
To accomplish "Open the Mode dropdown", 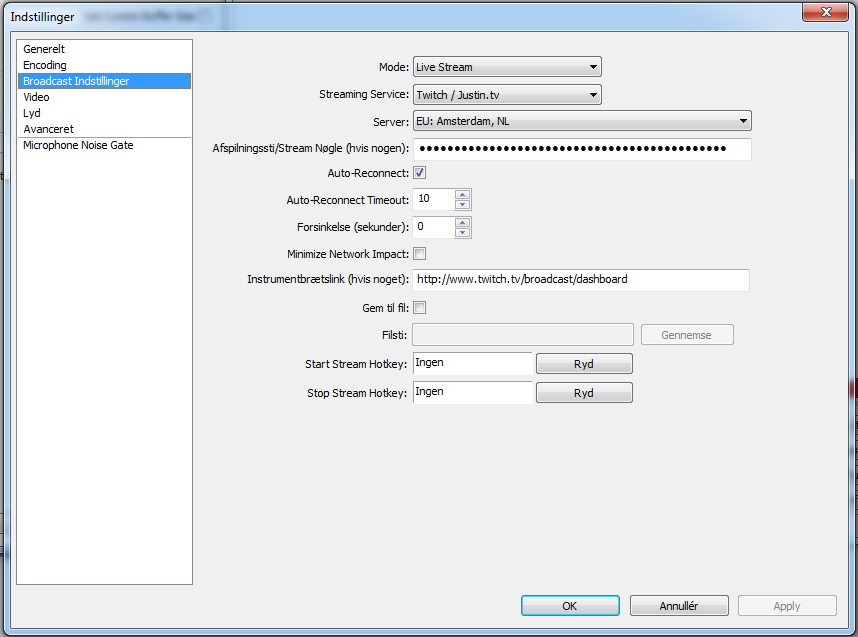I will click(507, 67).
